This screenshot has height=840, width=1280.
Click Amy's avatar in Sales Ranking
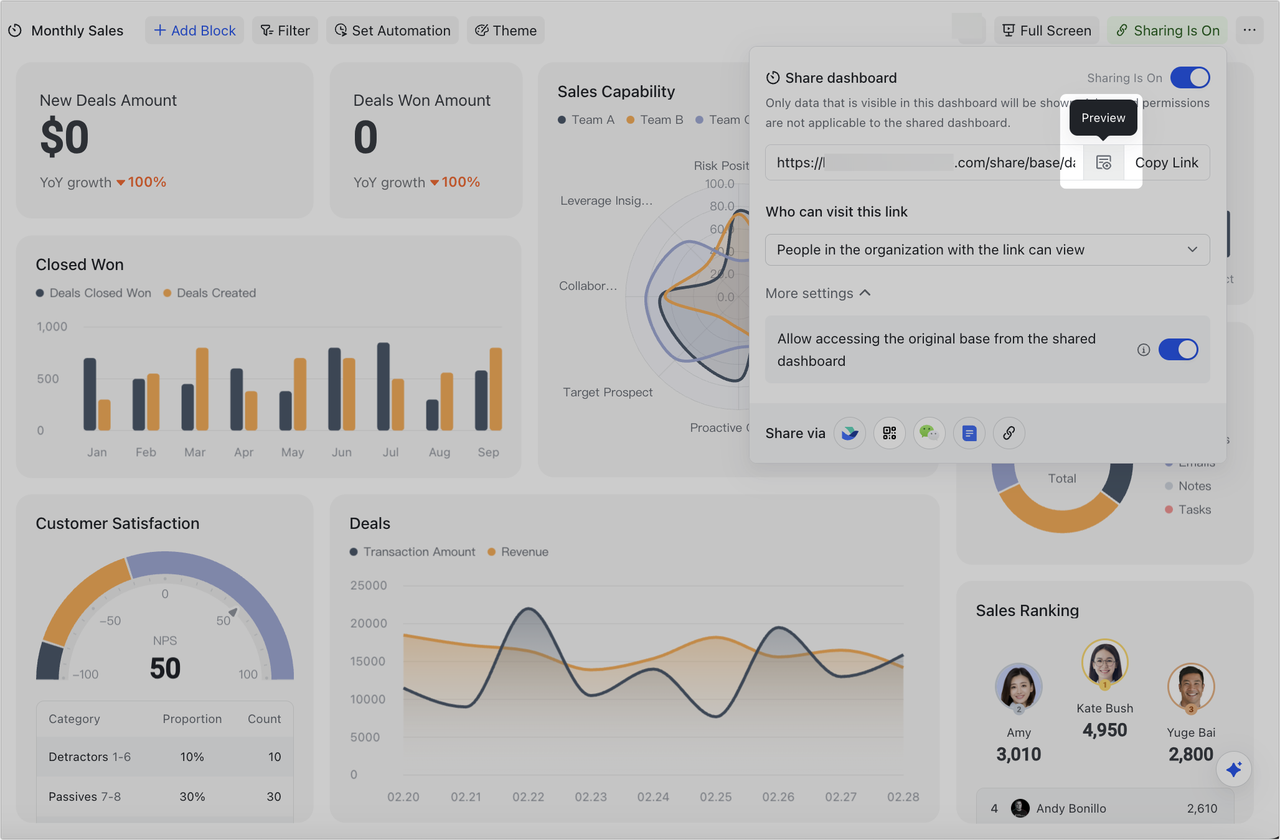tap(1019, 688)
